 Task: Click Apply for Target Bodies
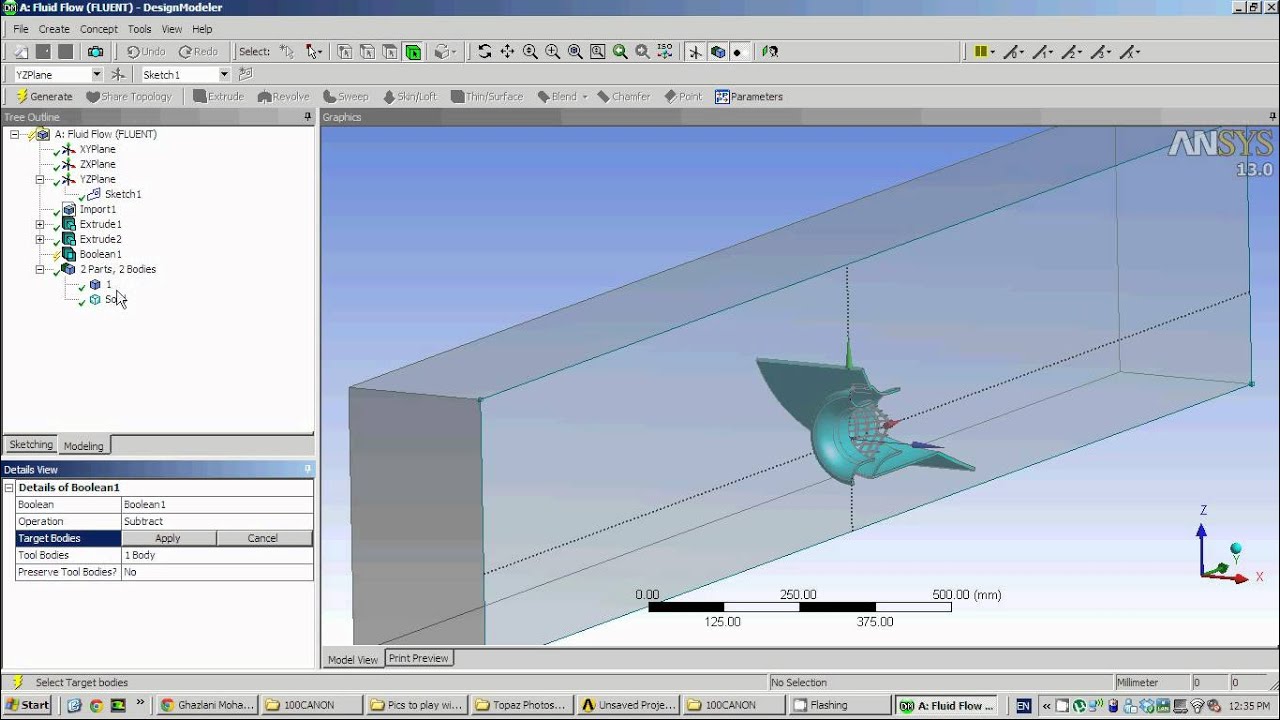point(168,538)
